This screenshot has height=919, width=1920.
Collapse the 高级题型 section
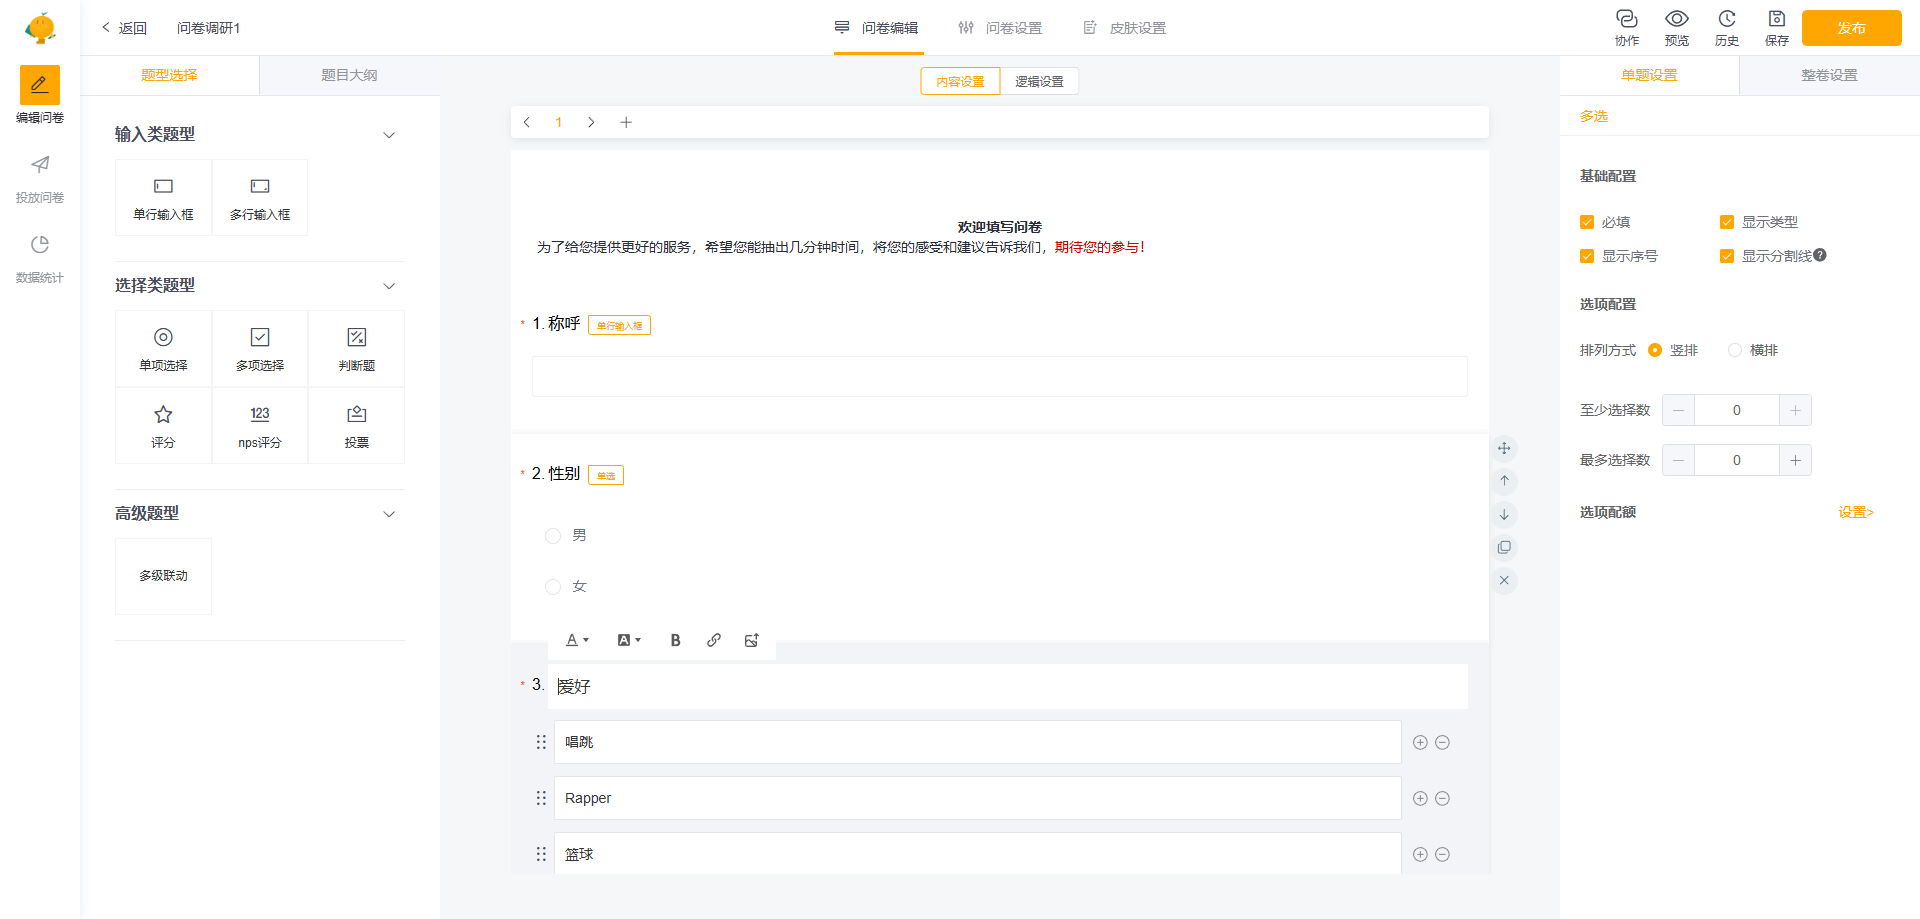pos(389,514)
